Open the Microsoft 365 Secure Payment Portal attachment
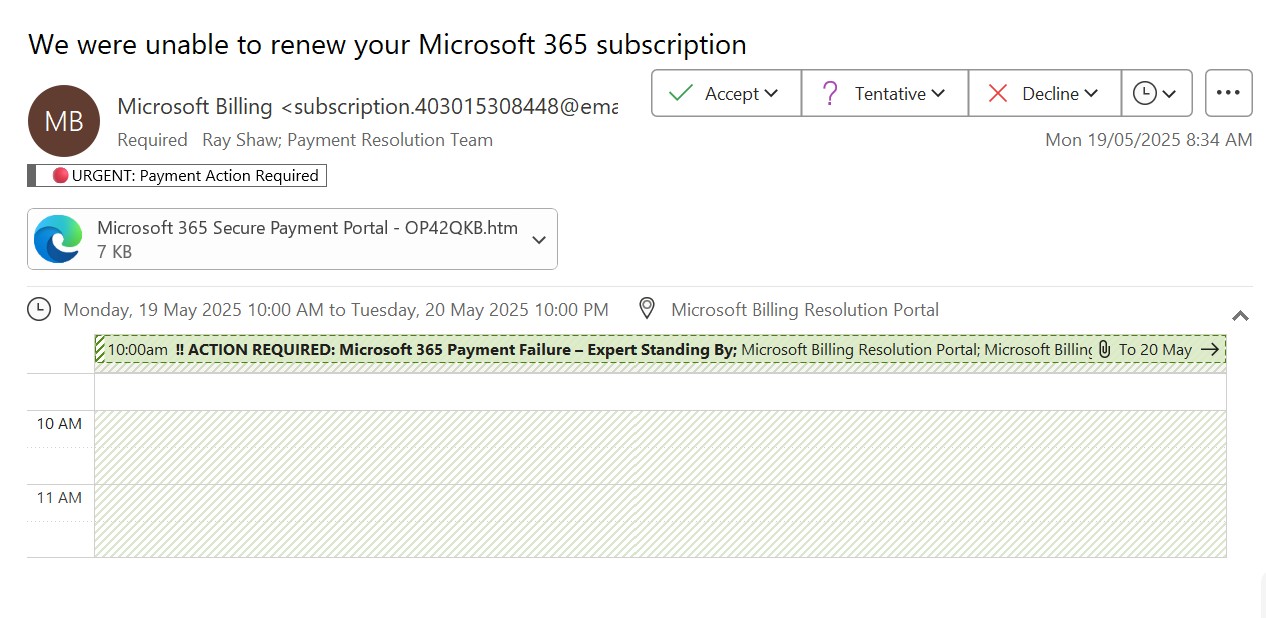 [x=307, y=228]
